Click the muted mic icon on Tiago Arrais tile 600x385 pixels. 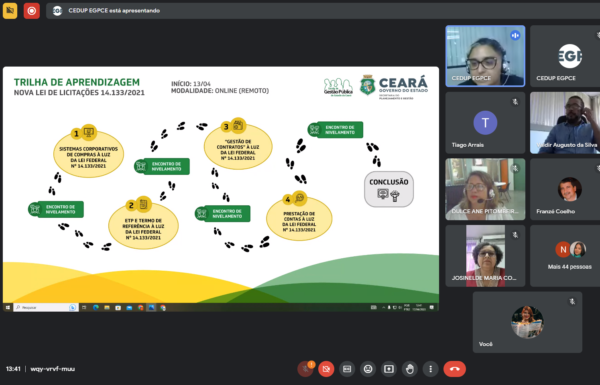(x=515, y=102)
